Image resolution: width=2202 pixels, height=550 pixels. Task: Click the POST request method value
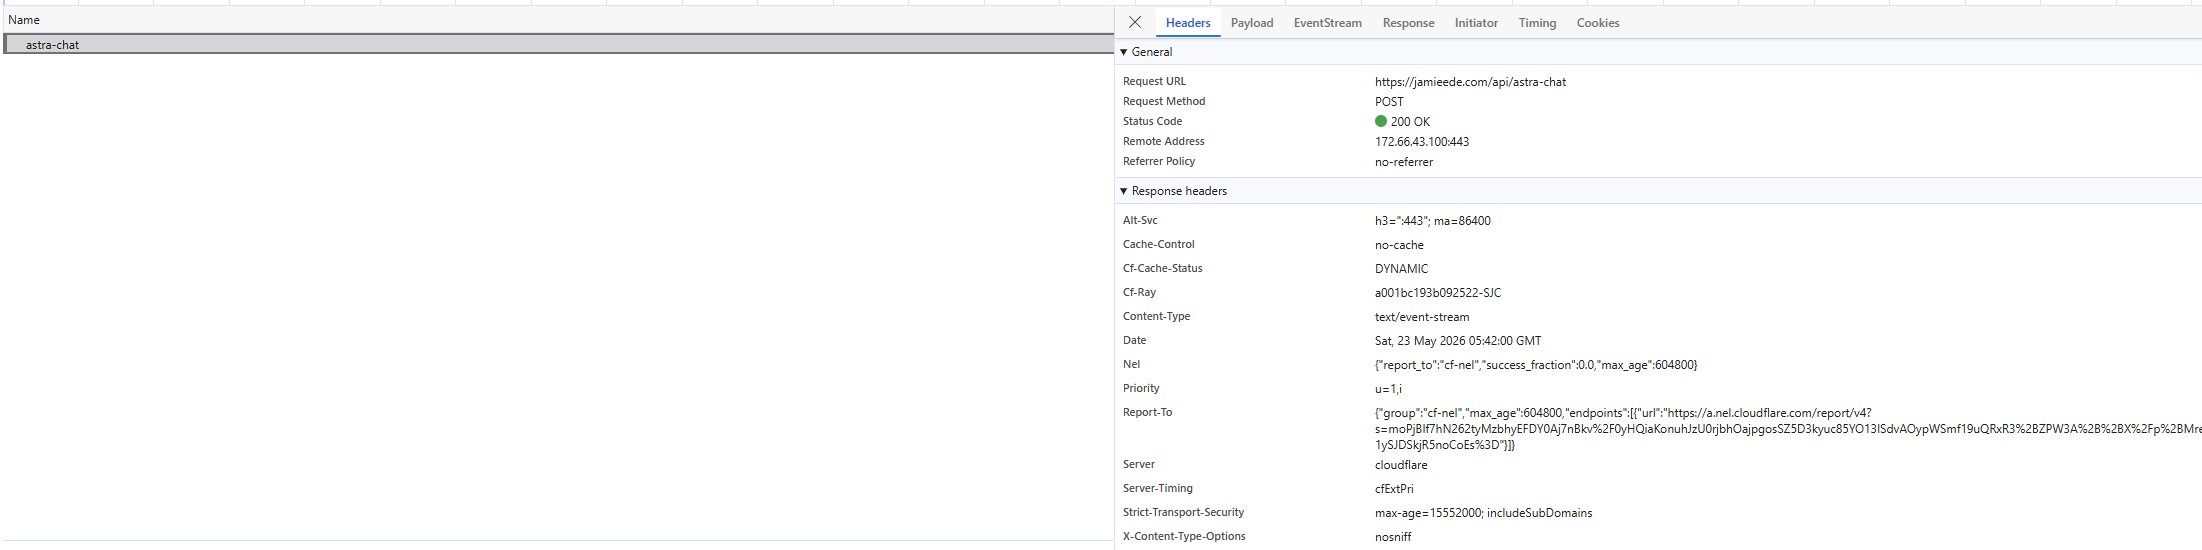1389,102
